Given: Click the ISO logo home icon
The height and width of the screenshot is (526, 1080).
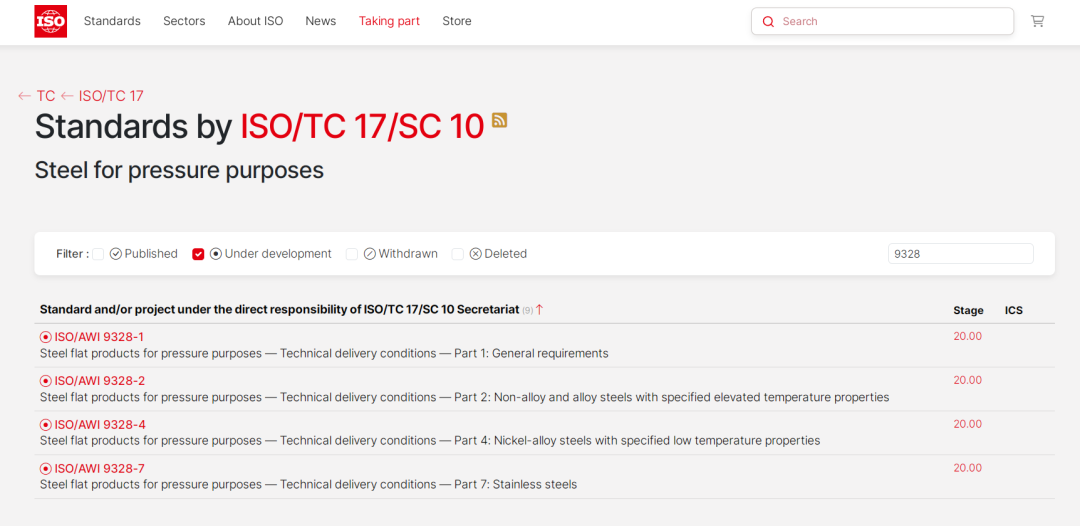Looking at the screenshot, I should tap(50, 21).
